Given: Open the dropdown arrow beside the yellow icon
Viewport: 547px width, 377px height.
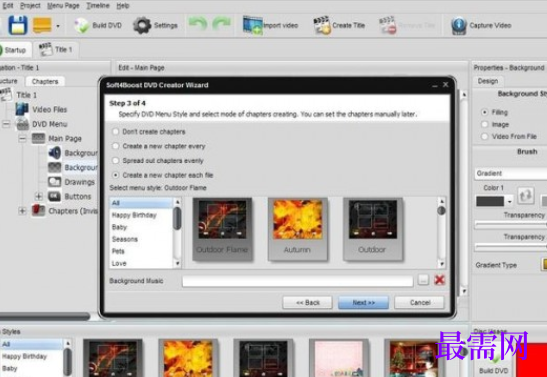Looking at the screenshot, I should (58, 26).
